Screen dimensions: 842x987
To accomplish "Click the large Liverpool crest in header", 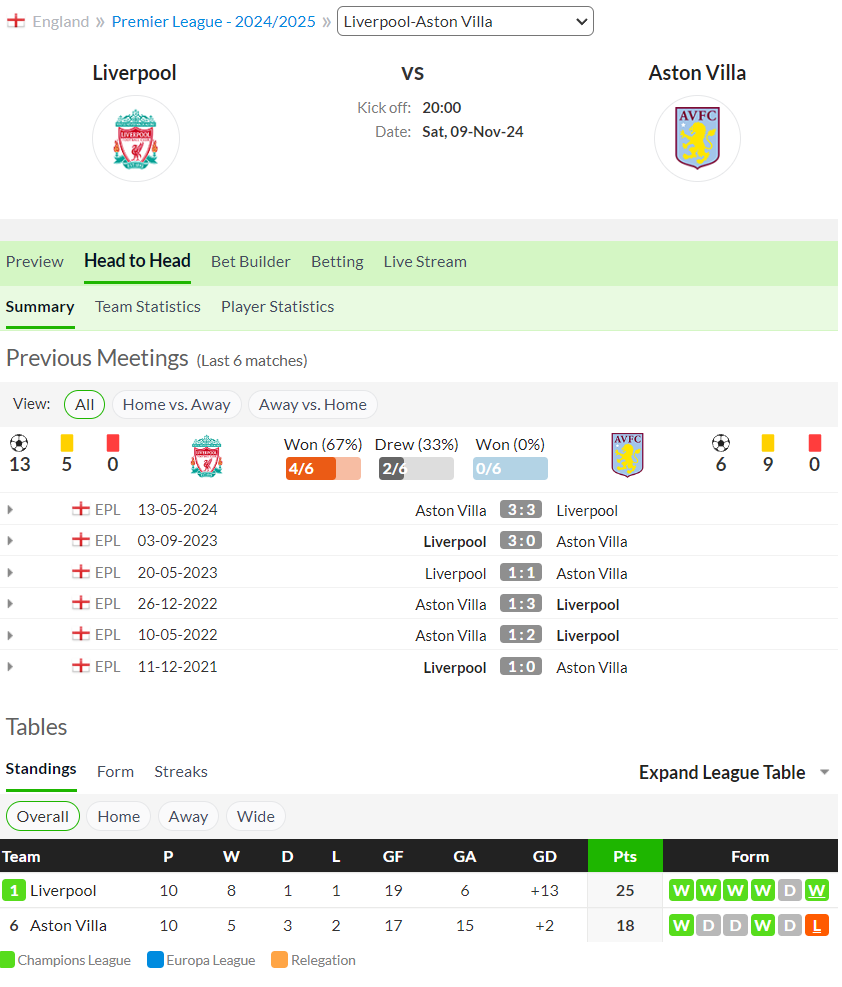I will pos(136,139).
